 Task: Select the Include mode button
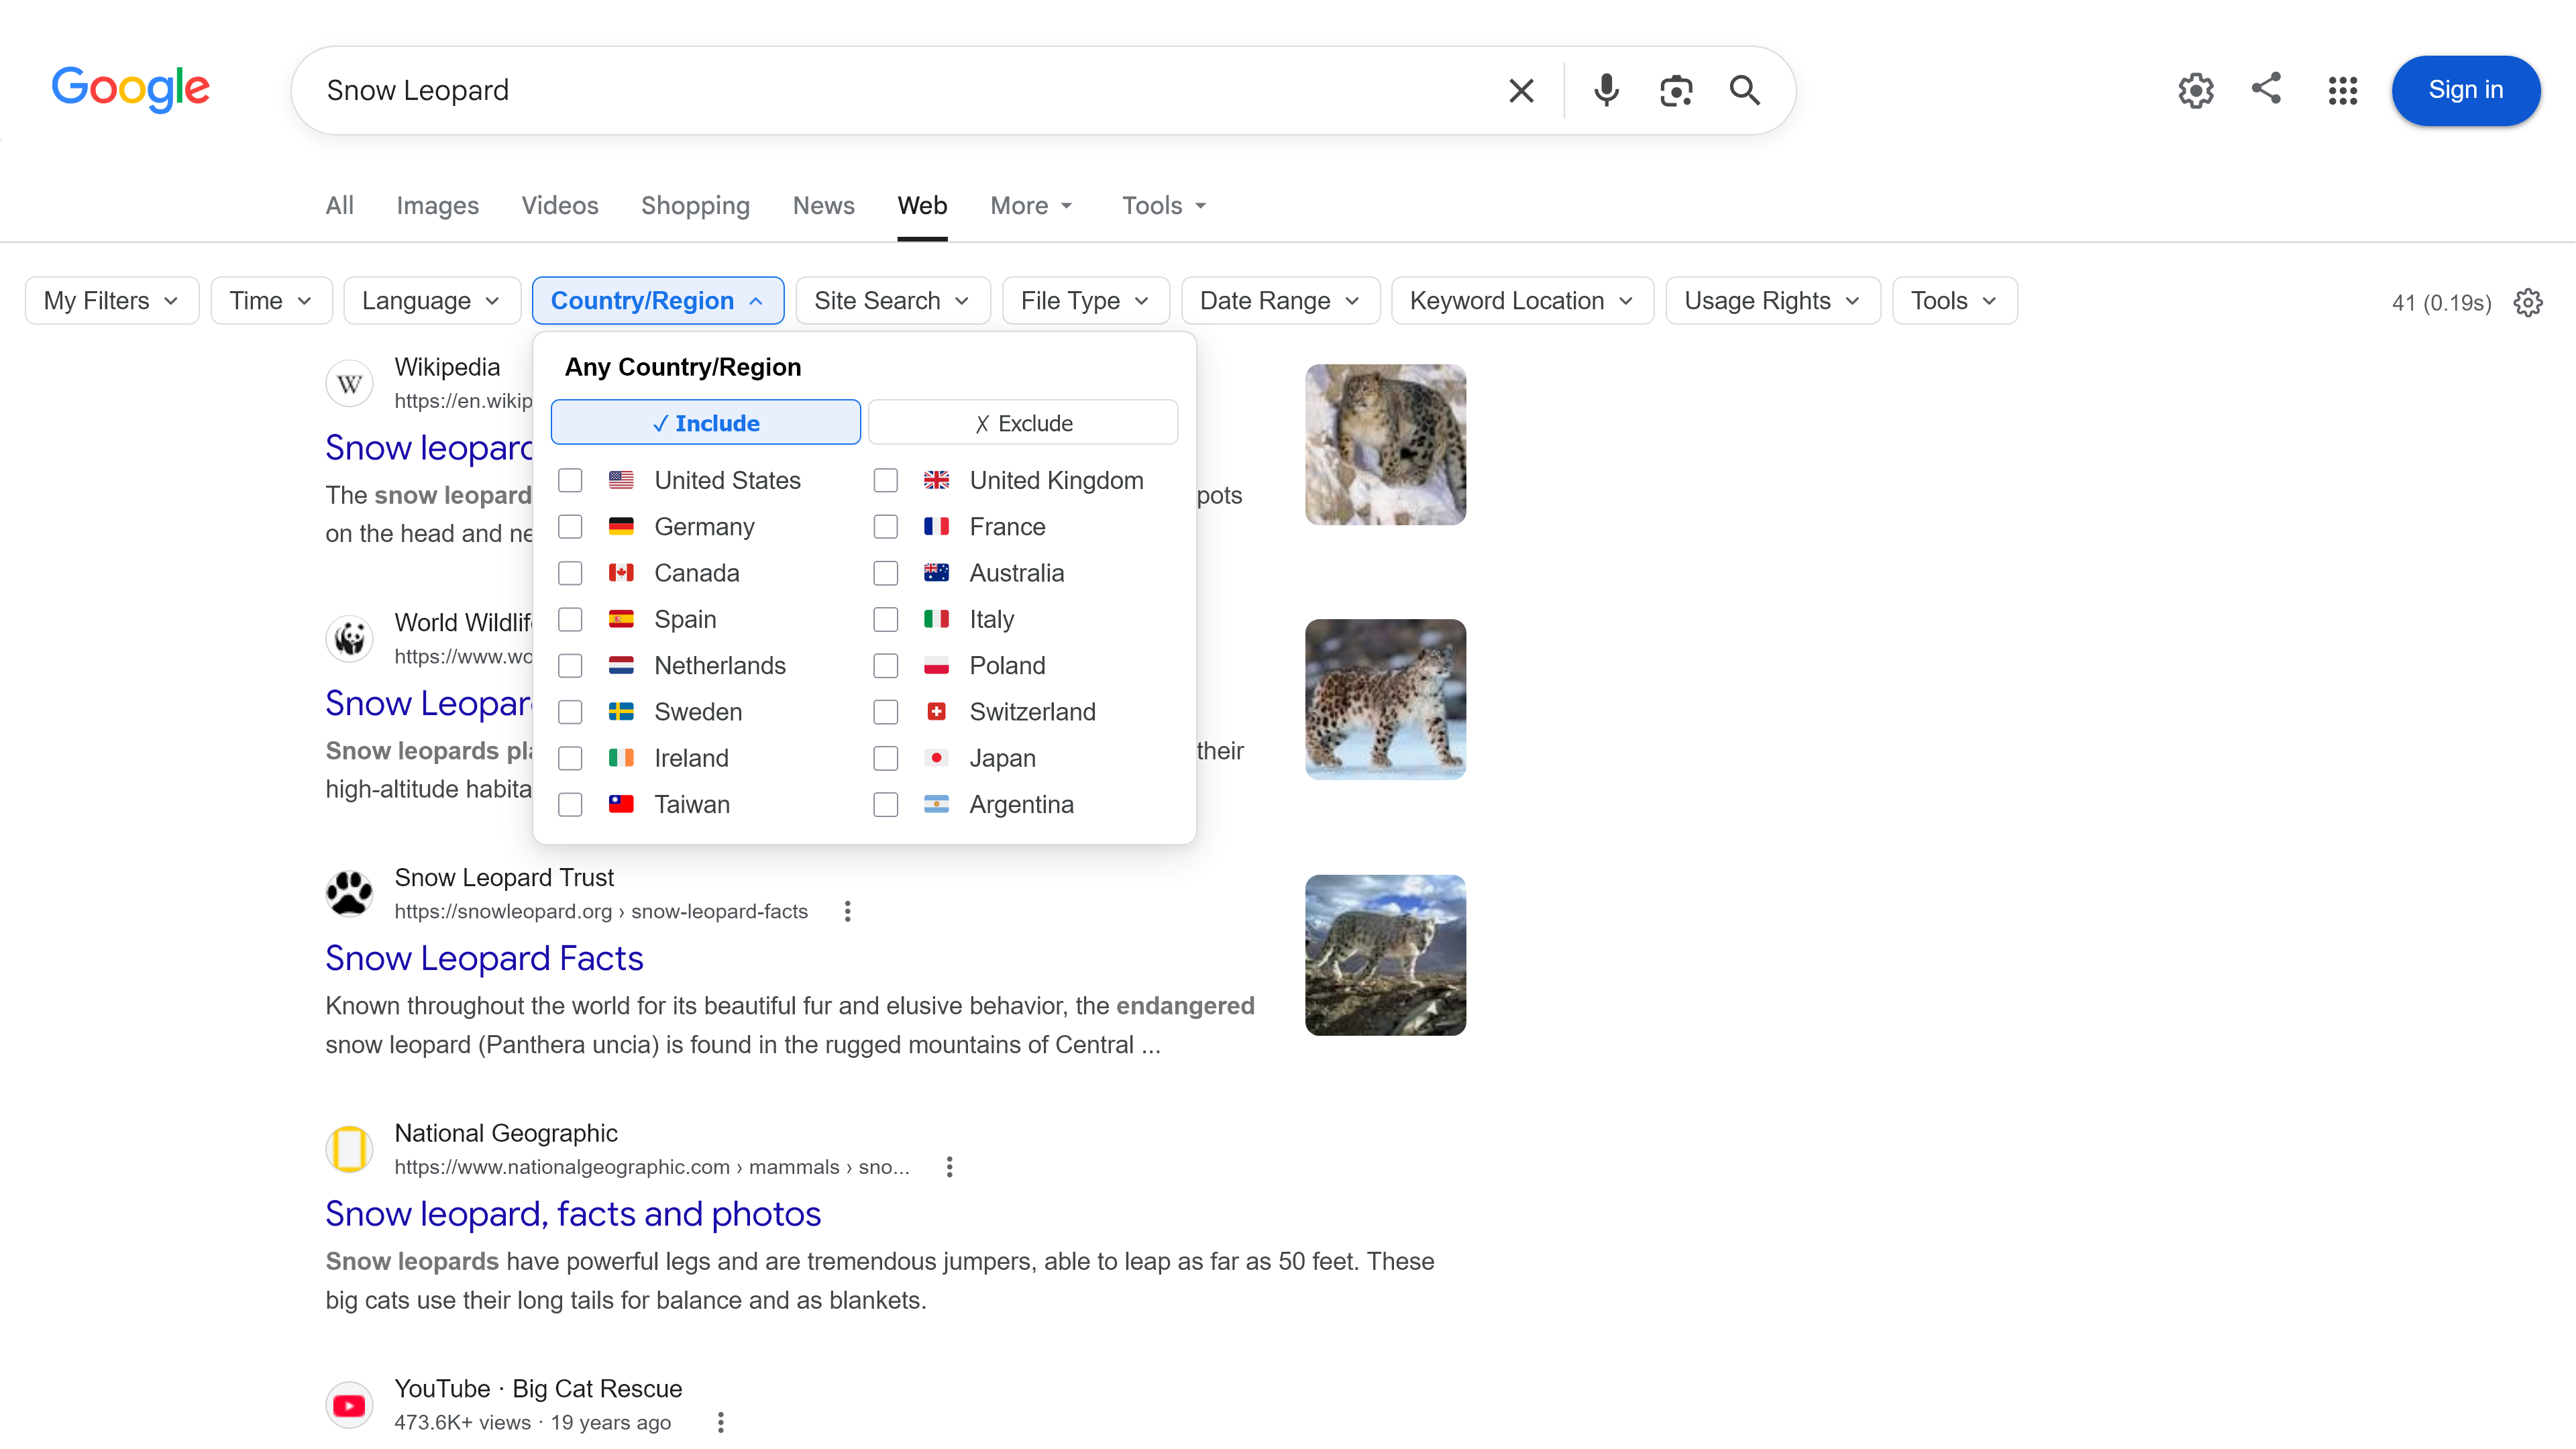coord(705,423)
